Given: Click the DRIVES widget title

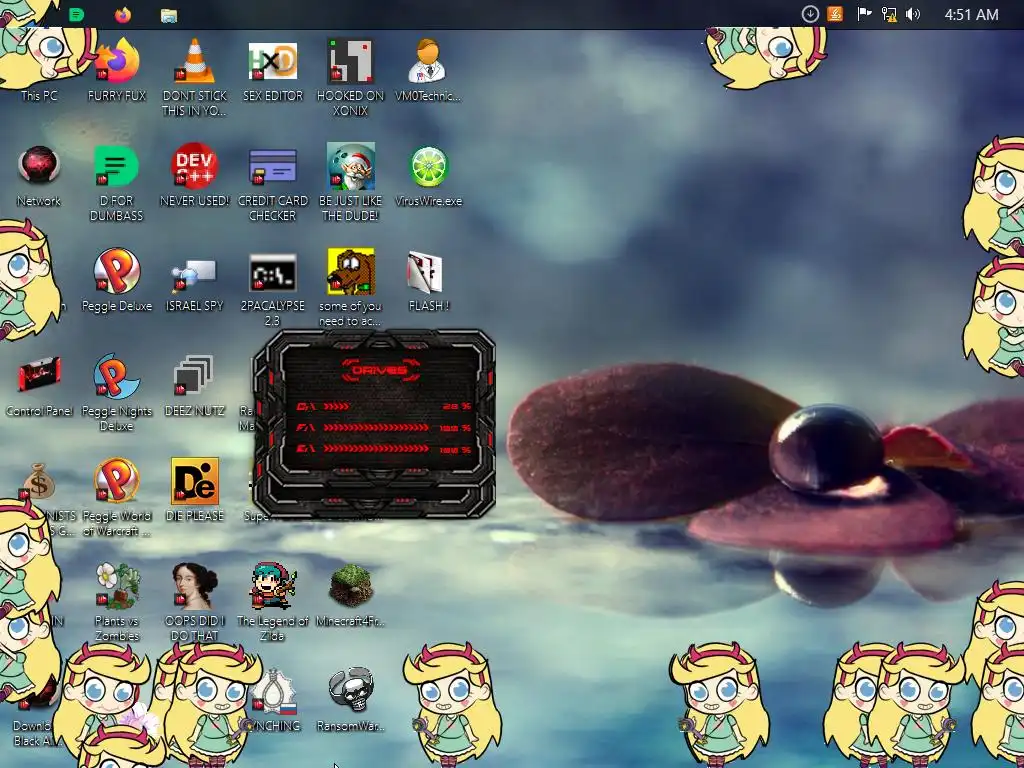Looking at the screenshot, I should pyautogui.click(x=380, y=370).
